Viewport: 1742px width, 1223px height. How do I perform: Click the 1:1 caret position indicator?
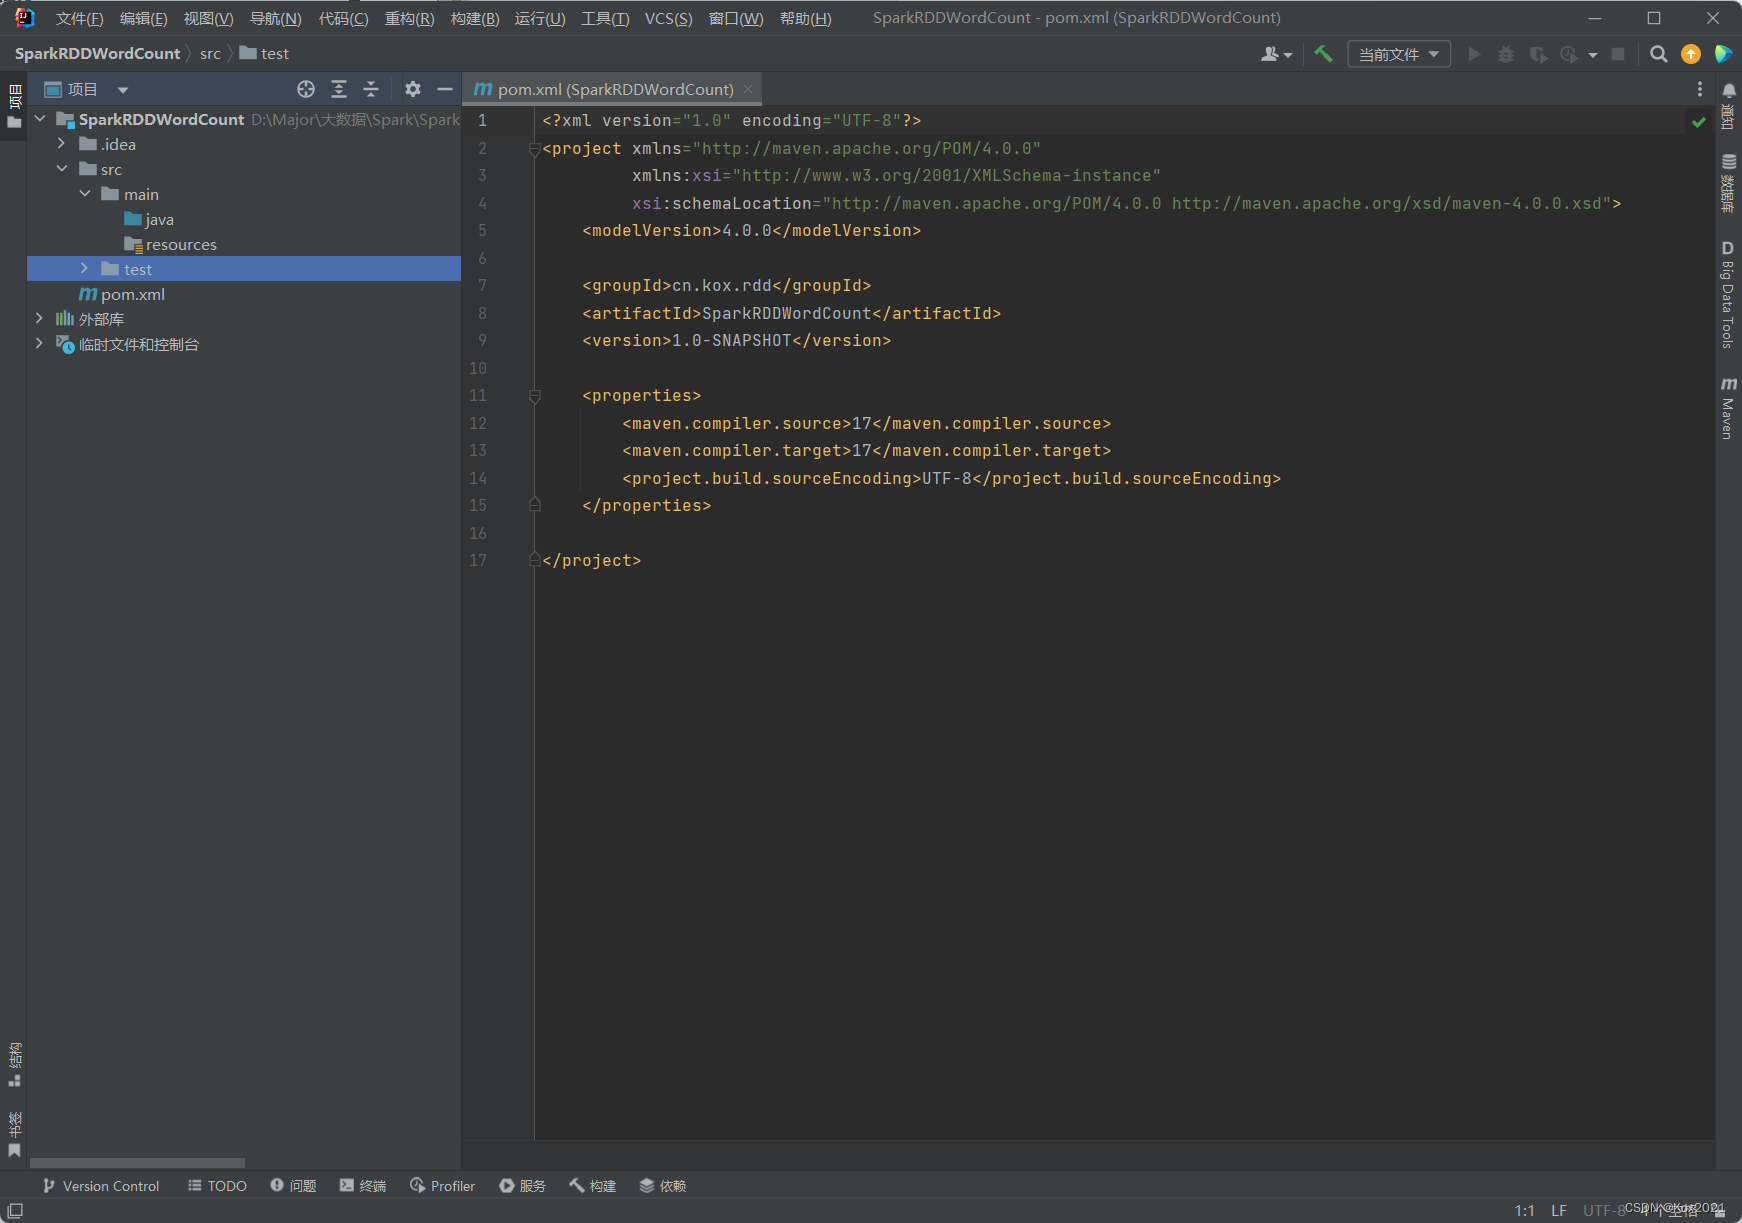click(1524, 1210)
